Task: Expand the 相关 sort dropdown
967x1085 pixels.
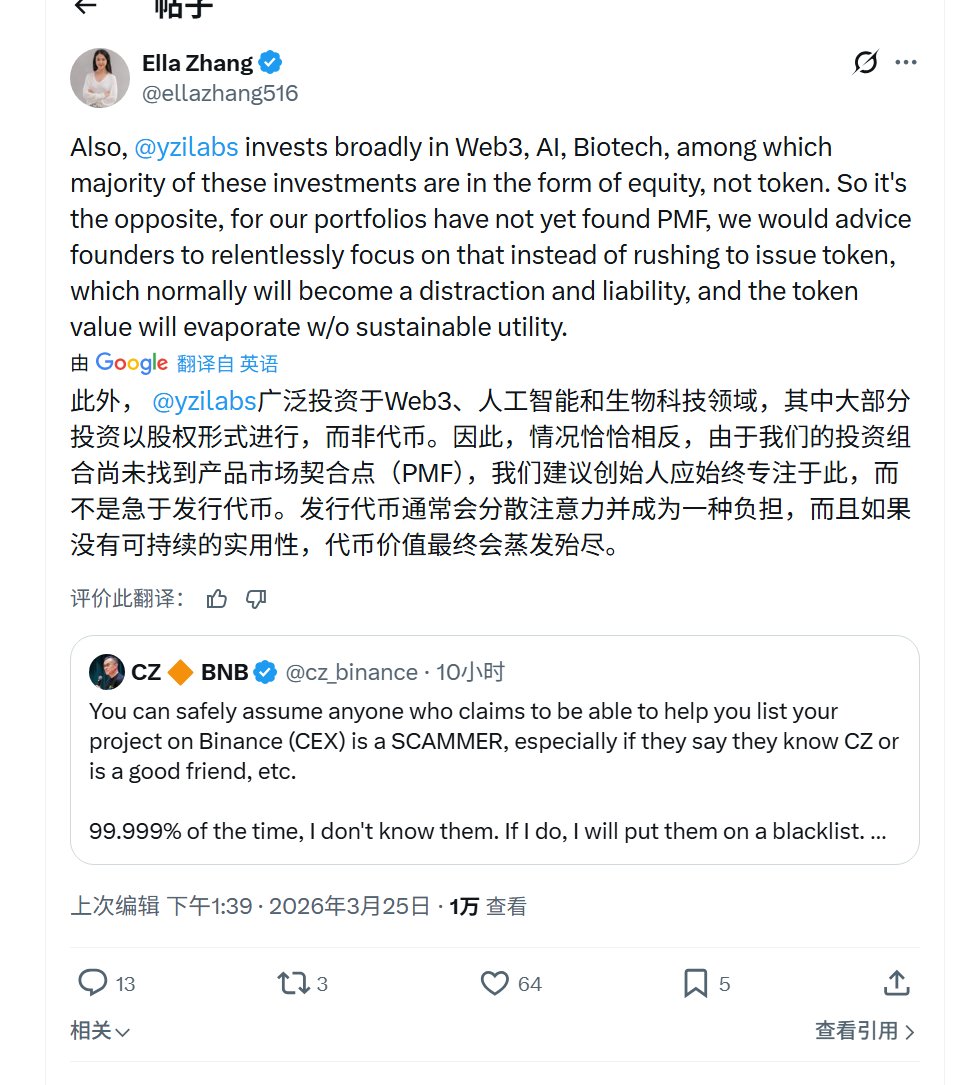Action: click(x=100, y=1031)
